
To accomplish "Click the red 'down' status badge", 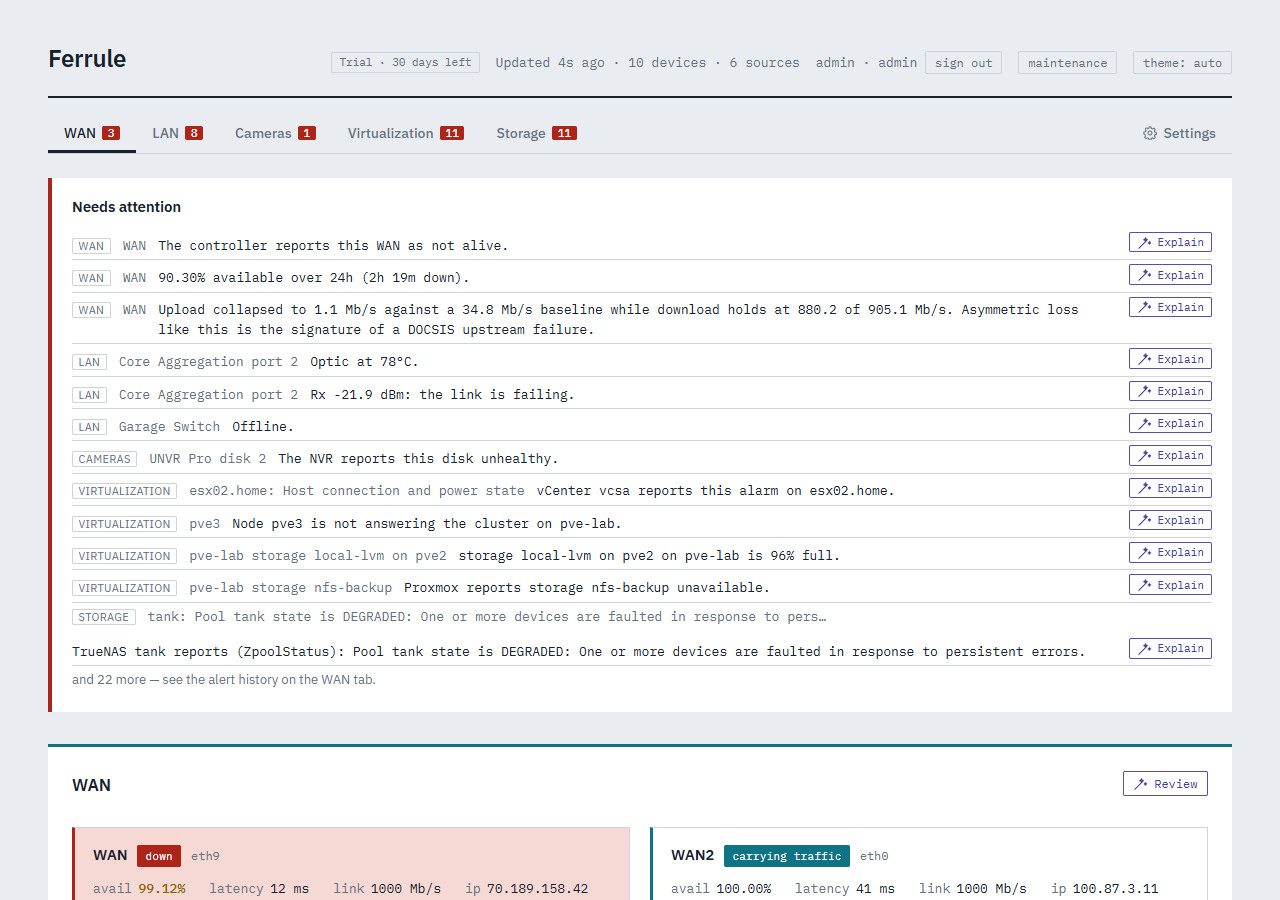I will 159,856.
